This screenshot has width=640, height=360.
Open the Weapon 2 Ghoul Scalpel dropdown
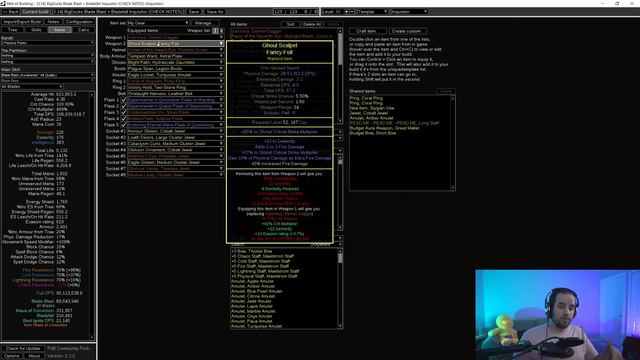click(176, 43)
